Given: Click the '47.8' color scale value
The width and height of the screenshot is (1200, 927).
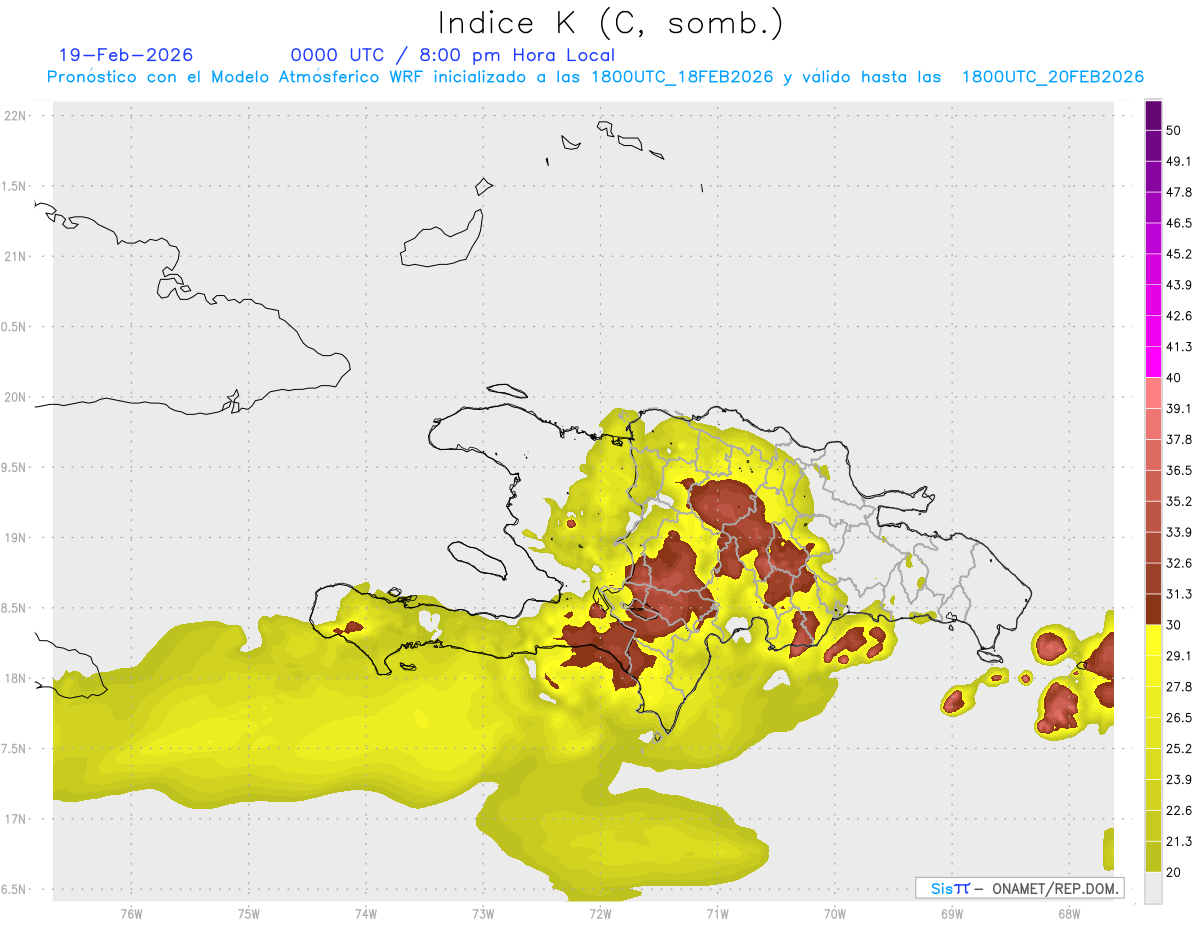Looking at the screenshot, I should tap(1179, 192).
